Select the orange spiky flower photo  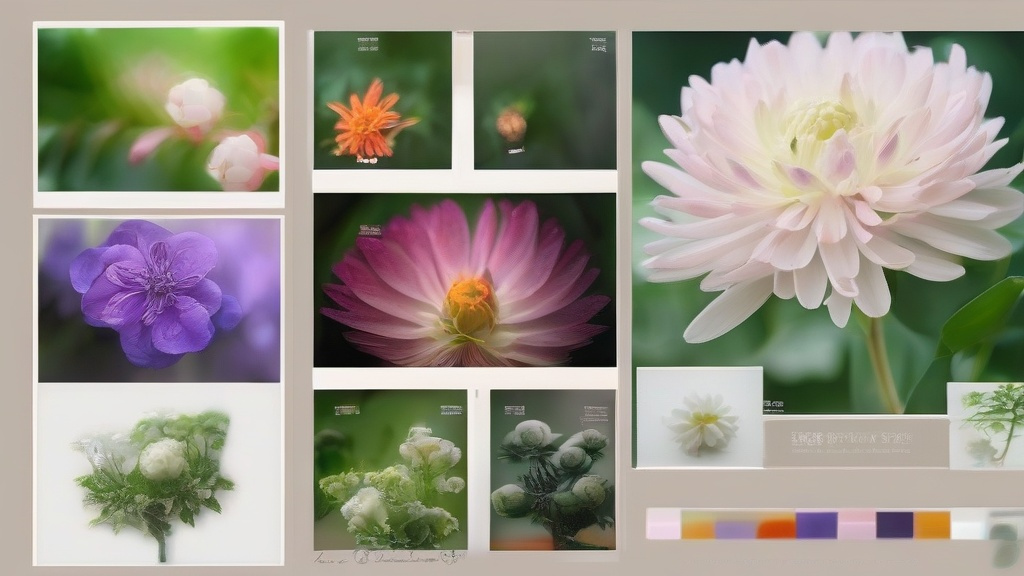383,100
